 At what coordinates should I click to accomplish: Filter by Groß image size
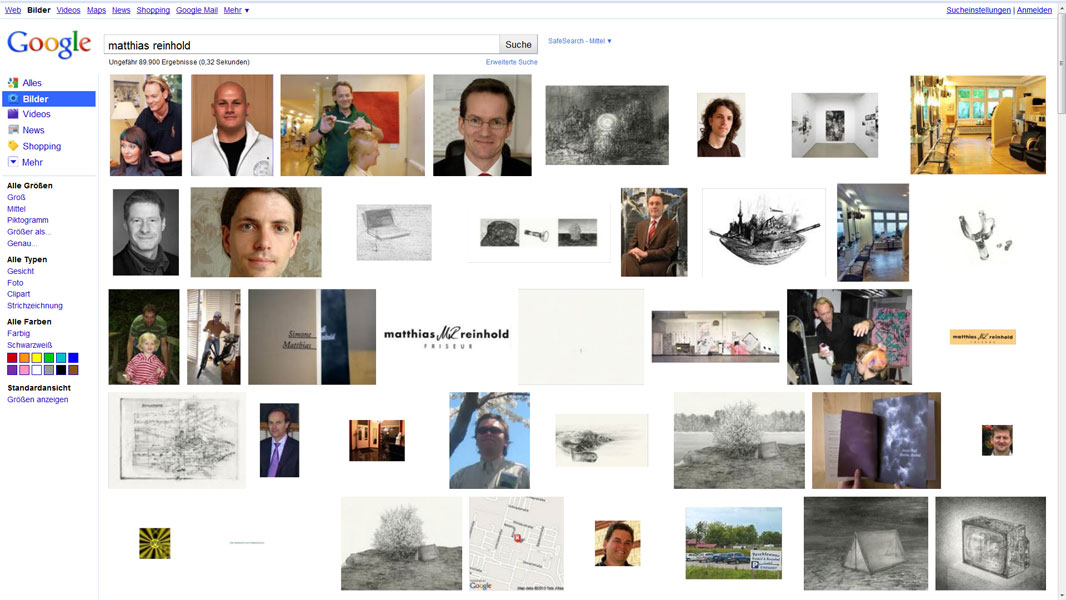point(16,197)
